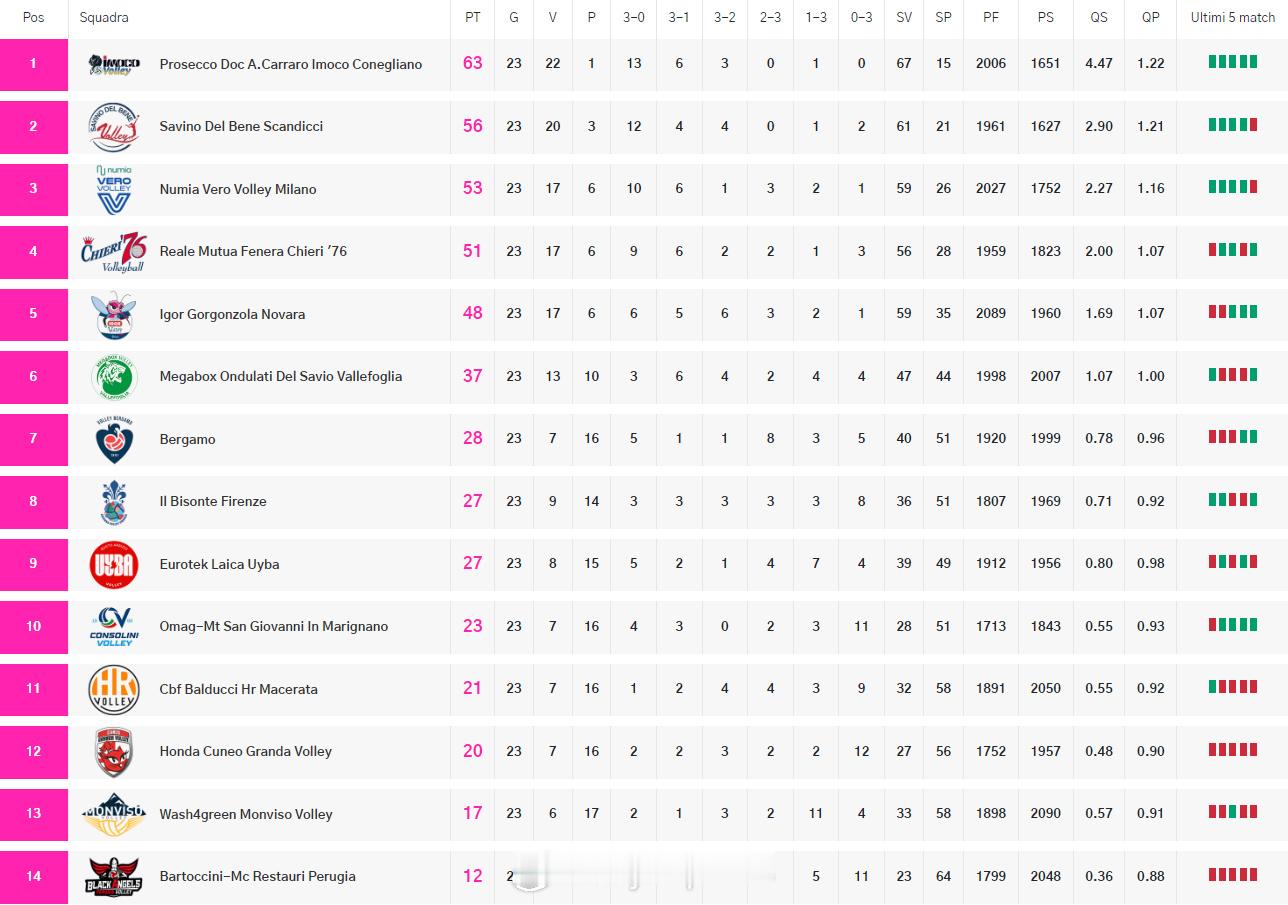Select the Cbf Balducci Hr Macerata name
Image resolution: width=1288 pixels, height=905 pixels.
tap(239, 689)
